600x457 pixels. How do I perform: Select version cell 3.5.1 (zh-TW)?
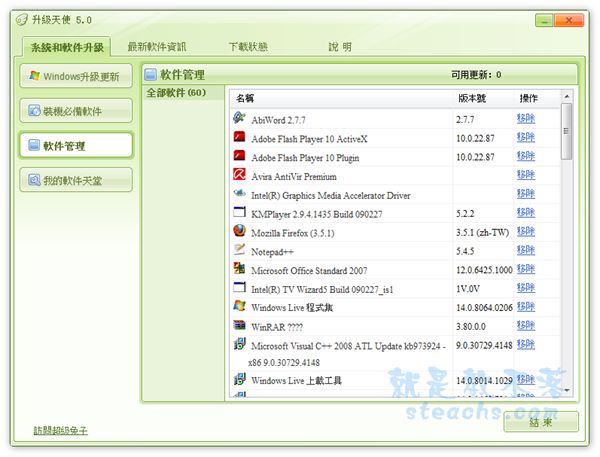(x=482, y=232)
